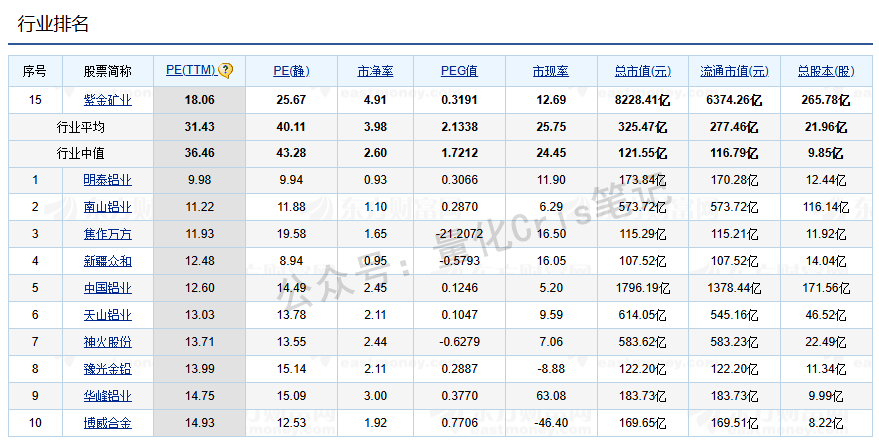Sort by 总市值(元) column header
879x441 pixels.
click(642, 71)
